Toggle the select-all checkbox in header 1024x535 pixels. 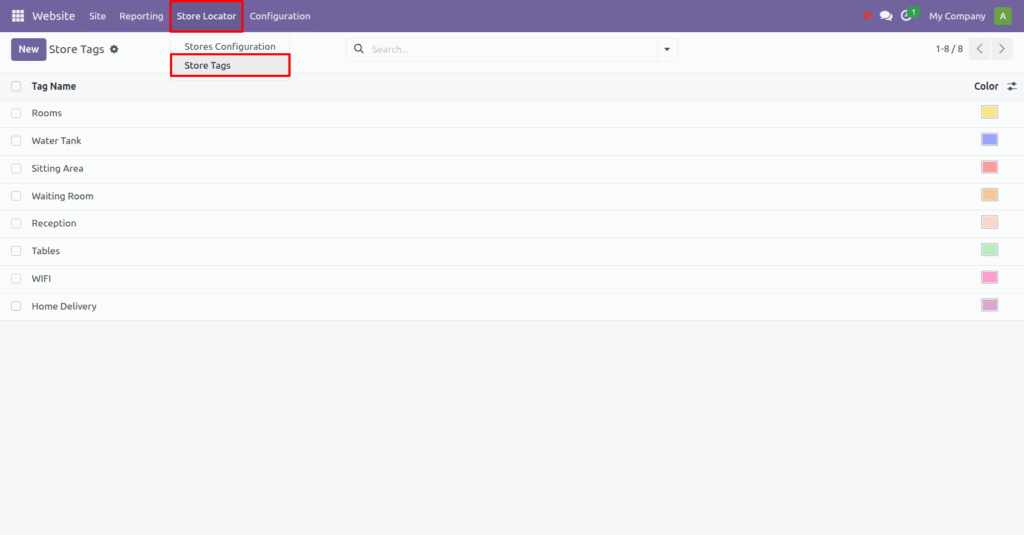[16, 86]
